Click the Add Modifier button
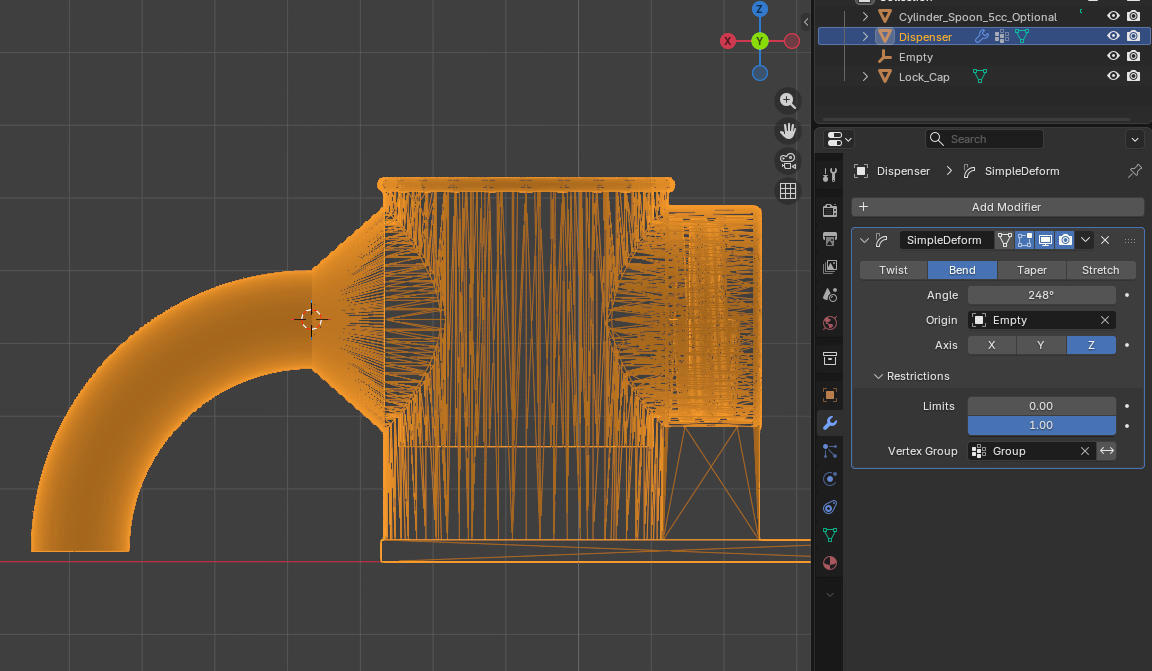 pyautogui.click(x=997, y=207)
